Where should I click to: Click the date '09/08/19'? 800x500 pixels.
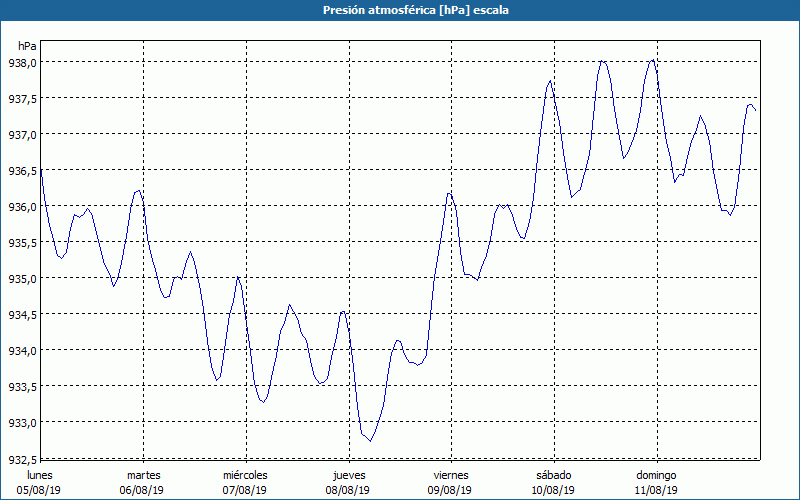[450, 490]
